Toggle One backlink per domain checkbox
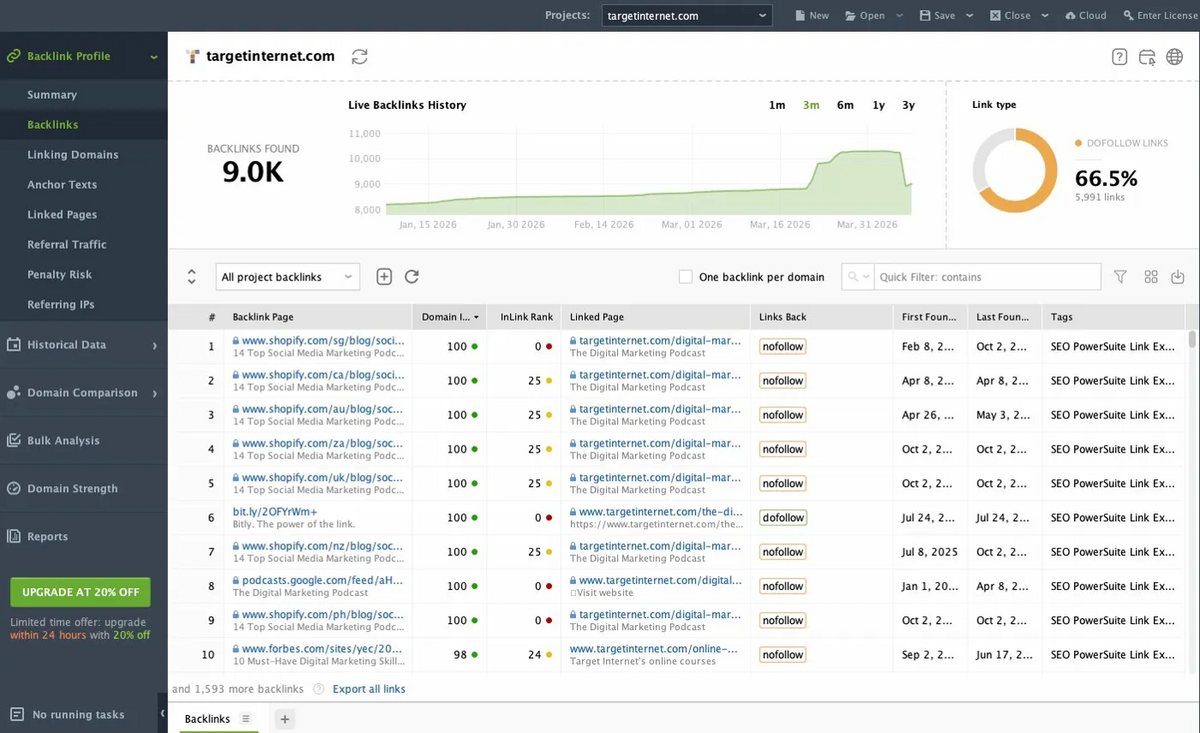The height and width of the screenshot is (733, 1200). (685, 277)
